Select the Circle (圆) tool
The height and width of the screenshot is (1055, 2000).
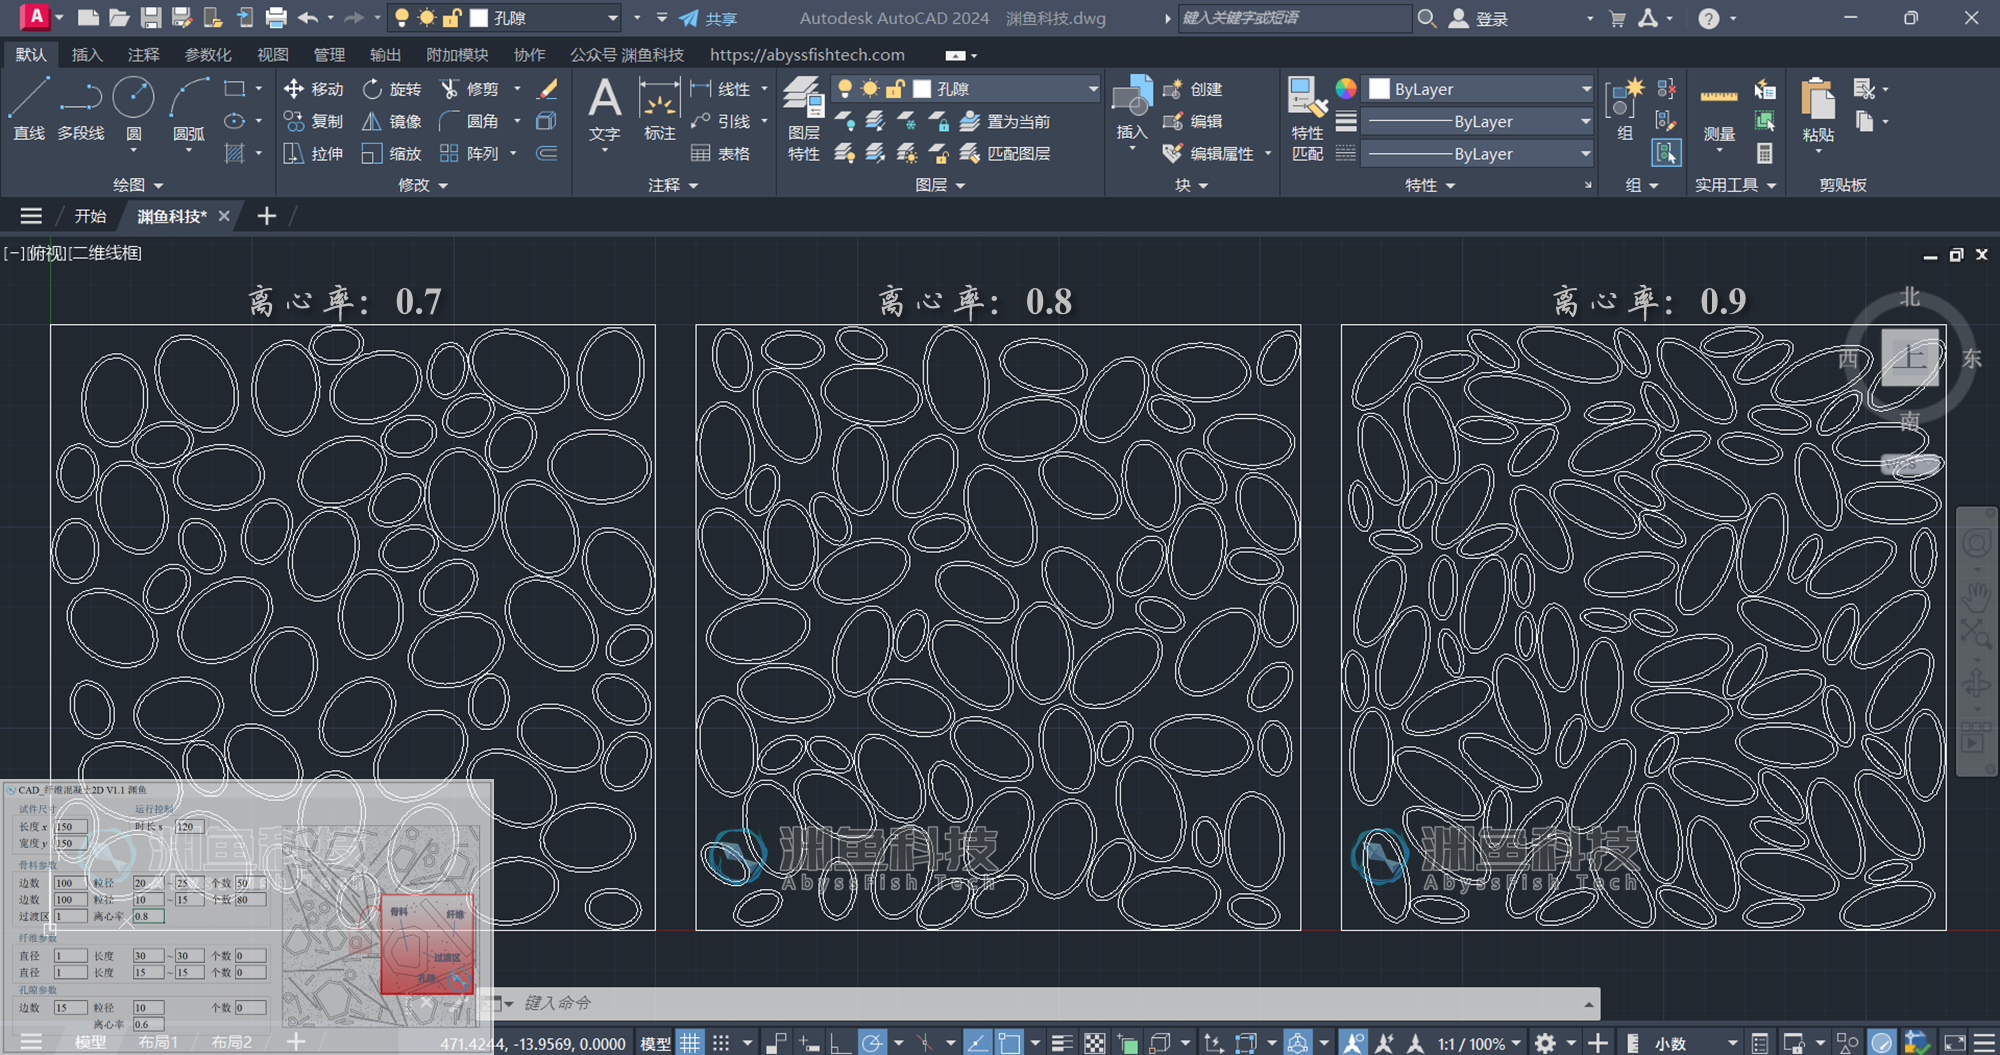(x=133, y=110)
